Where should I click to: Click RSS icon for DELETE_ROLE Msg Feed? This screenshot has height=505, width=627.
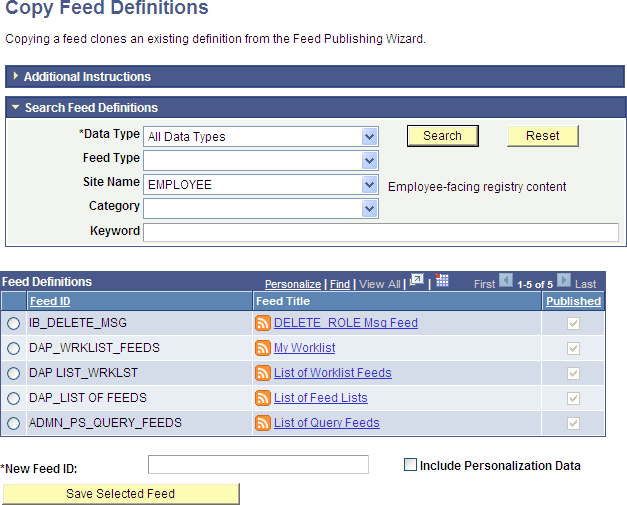pyautogui.click(x=263, y=323)
